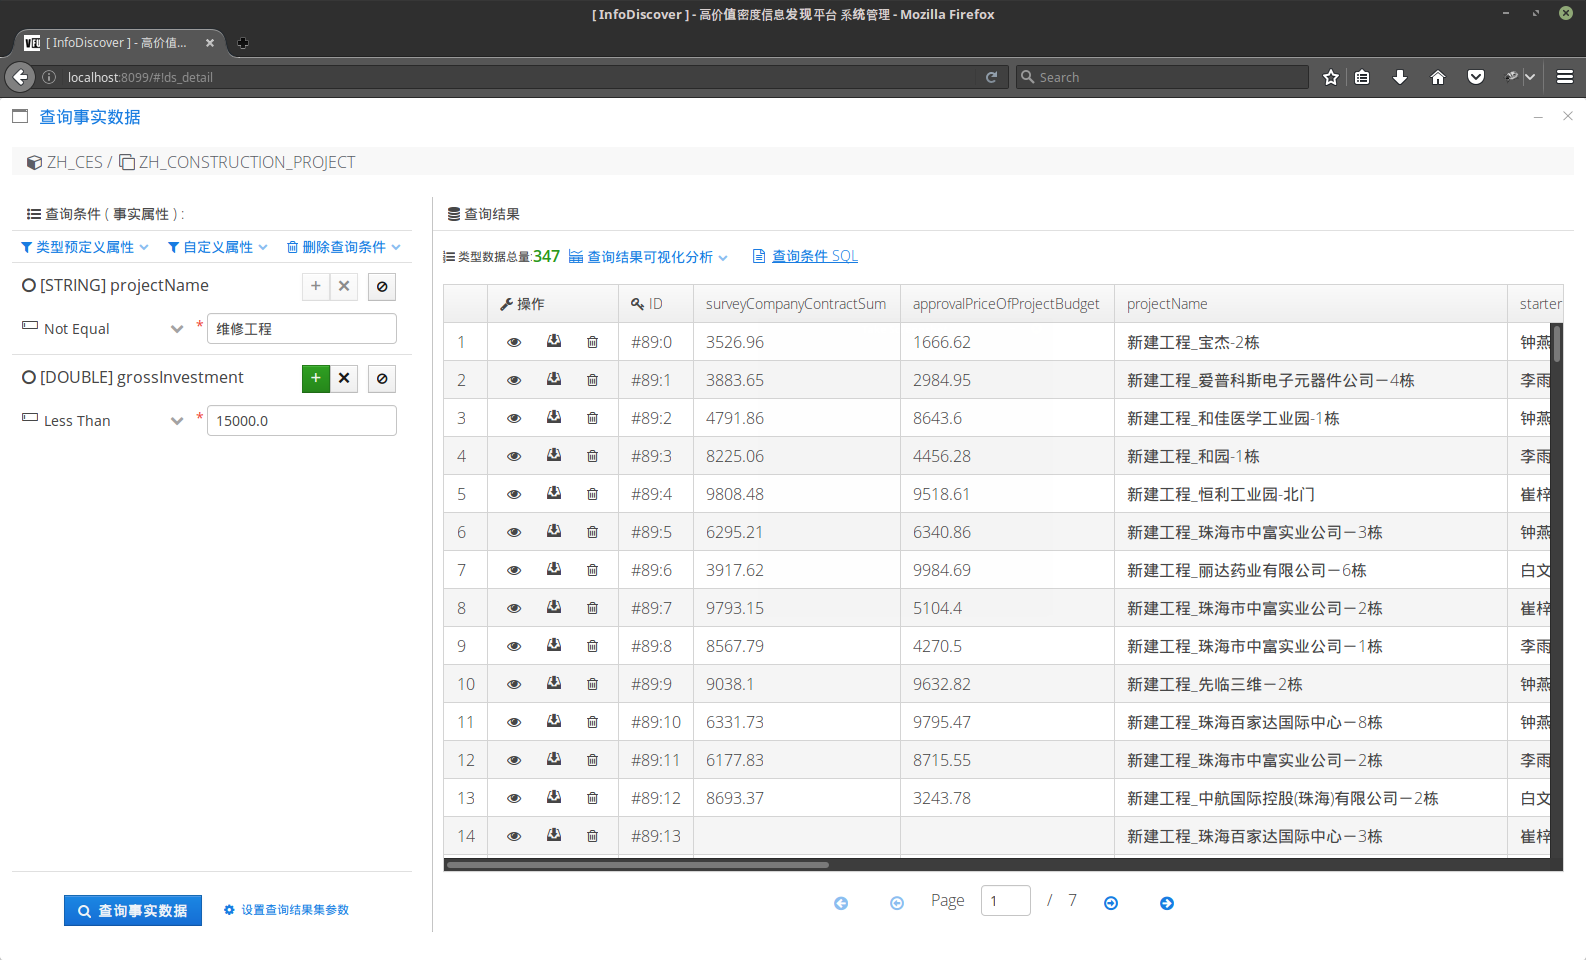Sort by surveyCompanyContractSum column header

pos(796,304)
